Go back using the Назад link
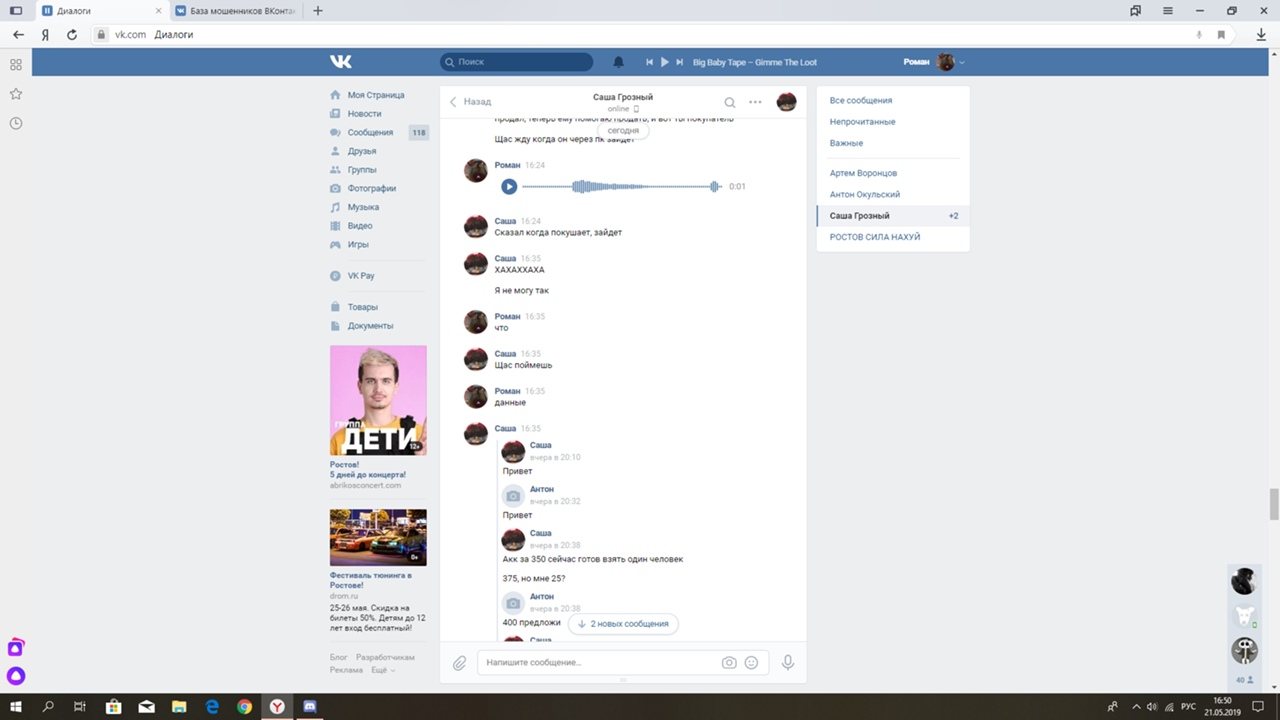The width and height of the screenshot is (1280, 720). pyautogui.click(x=471, y=102)
